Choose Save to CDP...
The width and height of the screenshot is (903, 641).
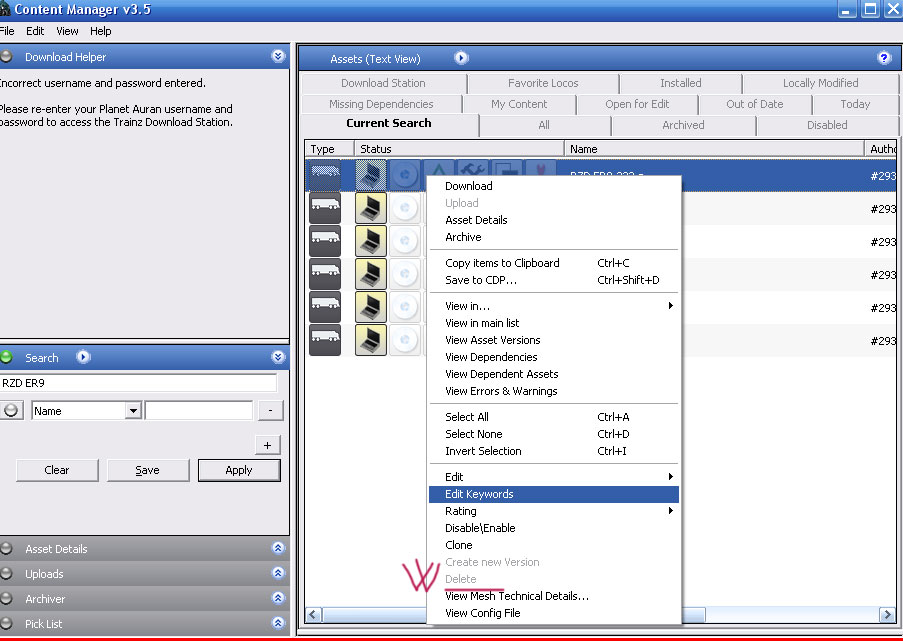coord(553,280)
